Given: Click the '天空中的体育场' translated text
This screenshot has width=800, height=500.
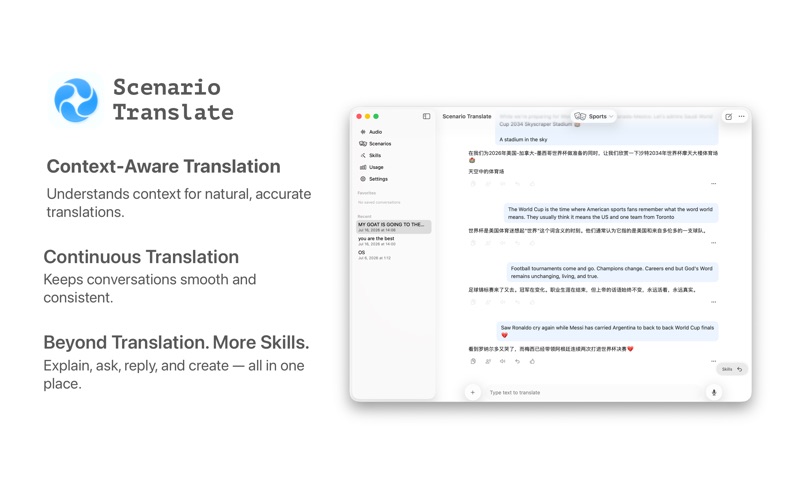Looking at the screenshot, I should (x=486, y=171).
